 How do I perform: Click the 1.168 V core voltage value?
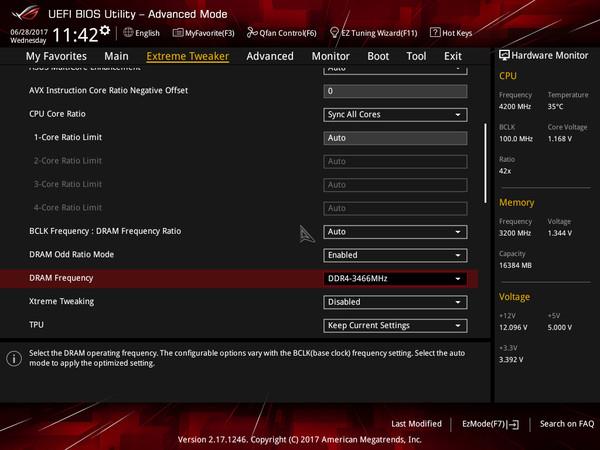click(x=560, y=139)
